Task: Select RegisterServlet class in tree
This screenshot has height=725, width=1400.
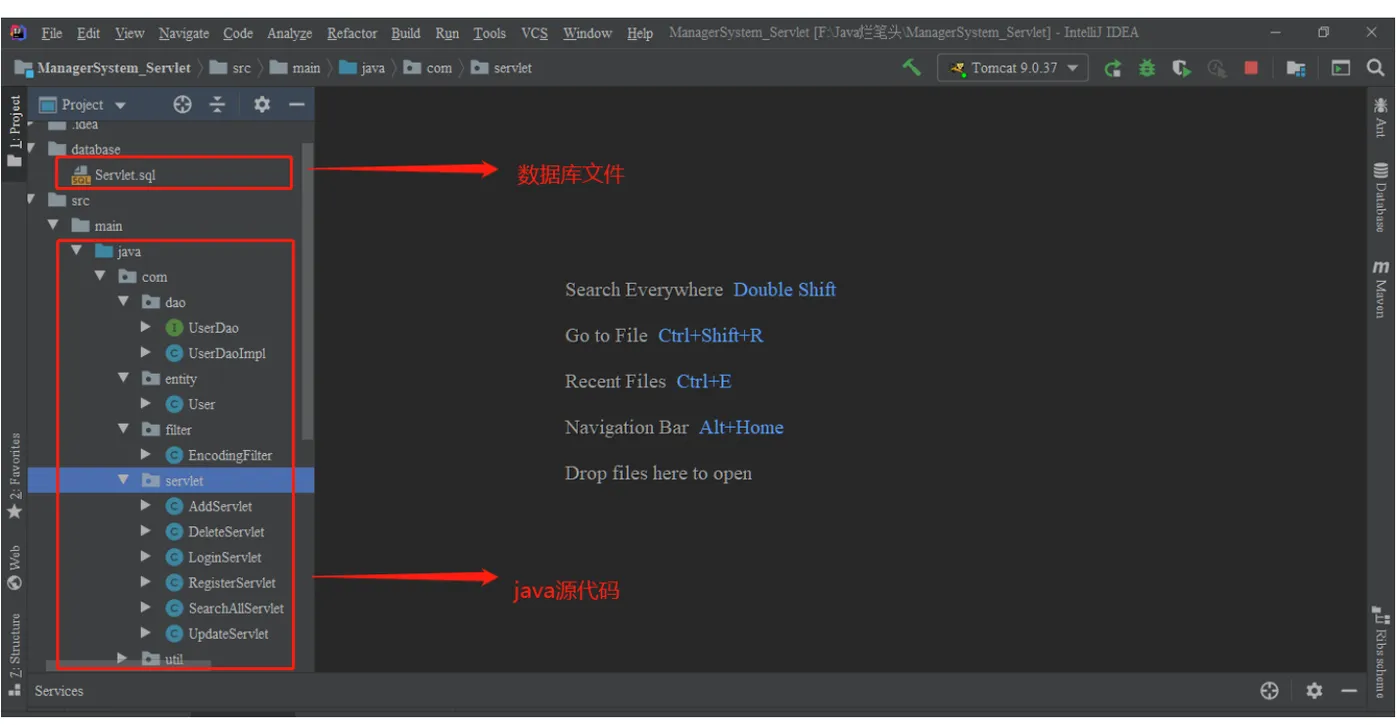Action: point(232,582)
